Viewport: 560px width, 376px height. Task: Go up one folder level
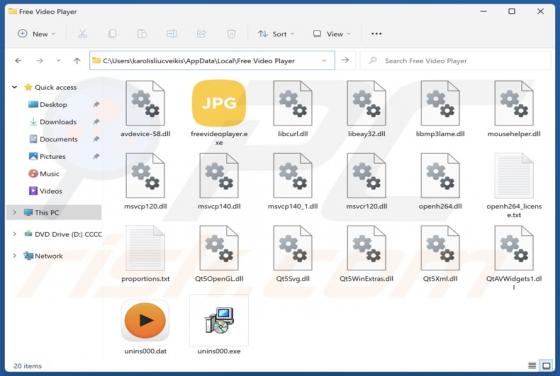[x=77, y=61]
